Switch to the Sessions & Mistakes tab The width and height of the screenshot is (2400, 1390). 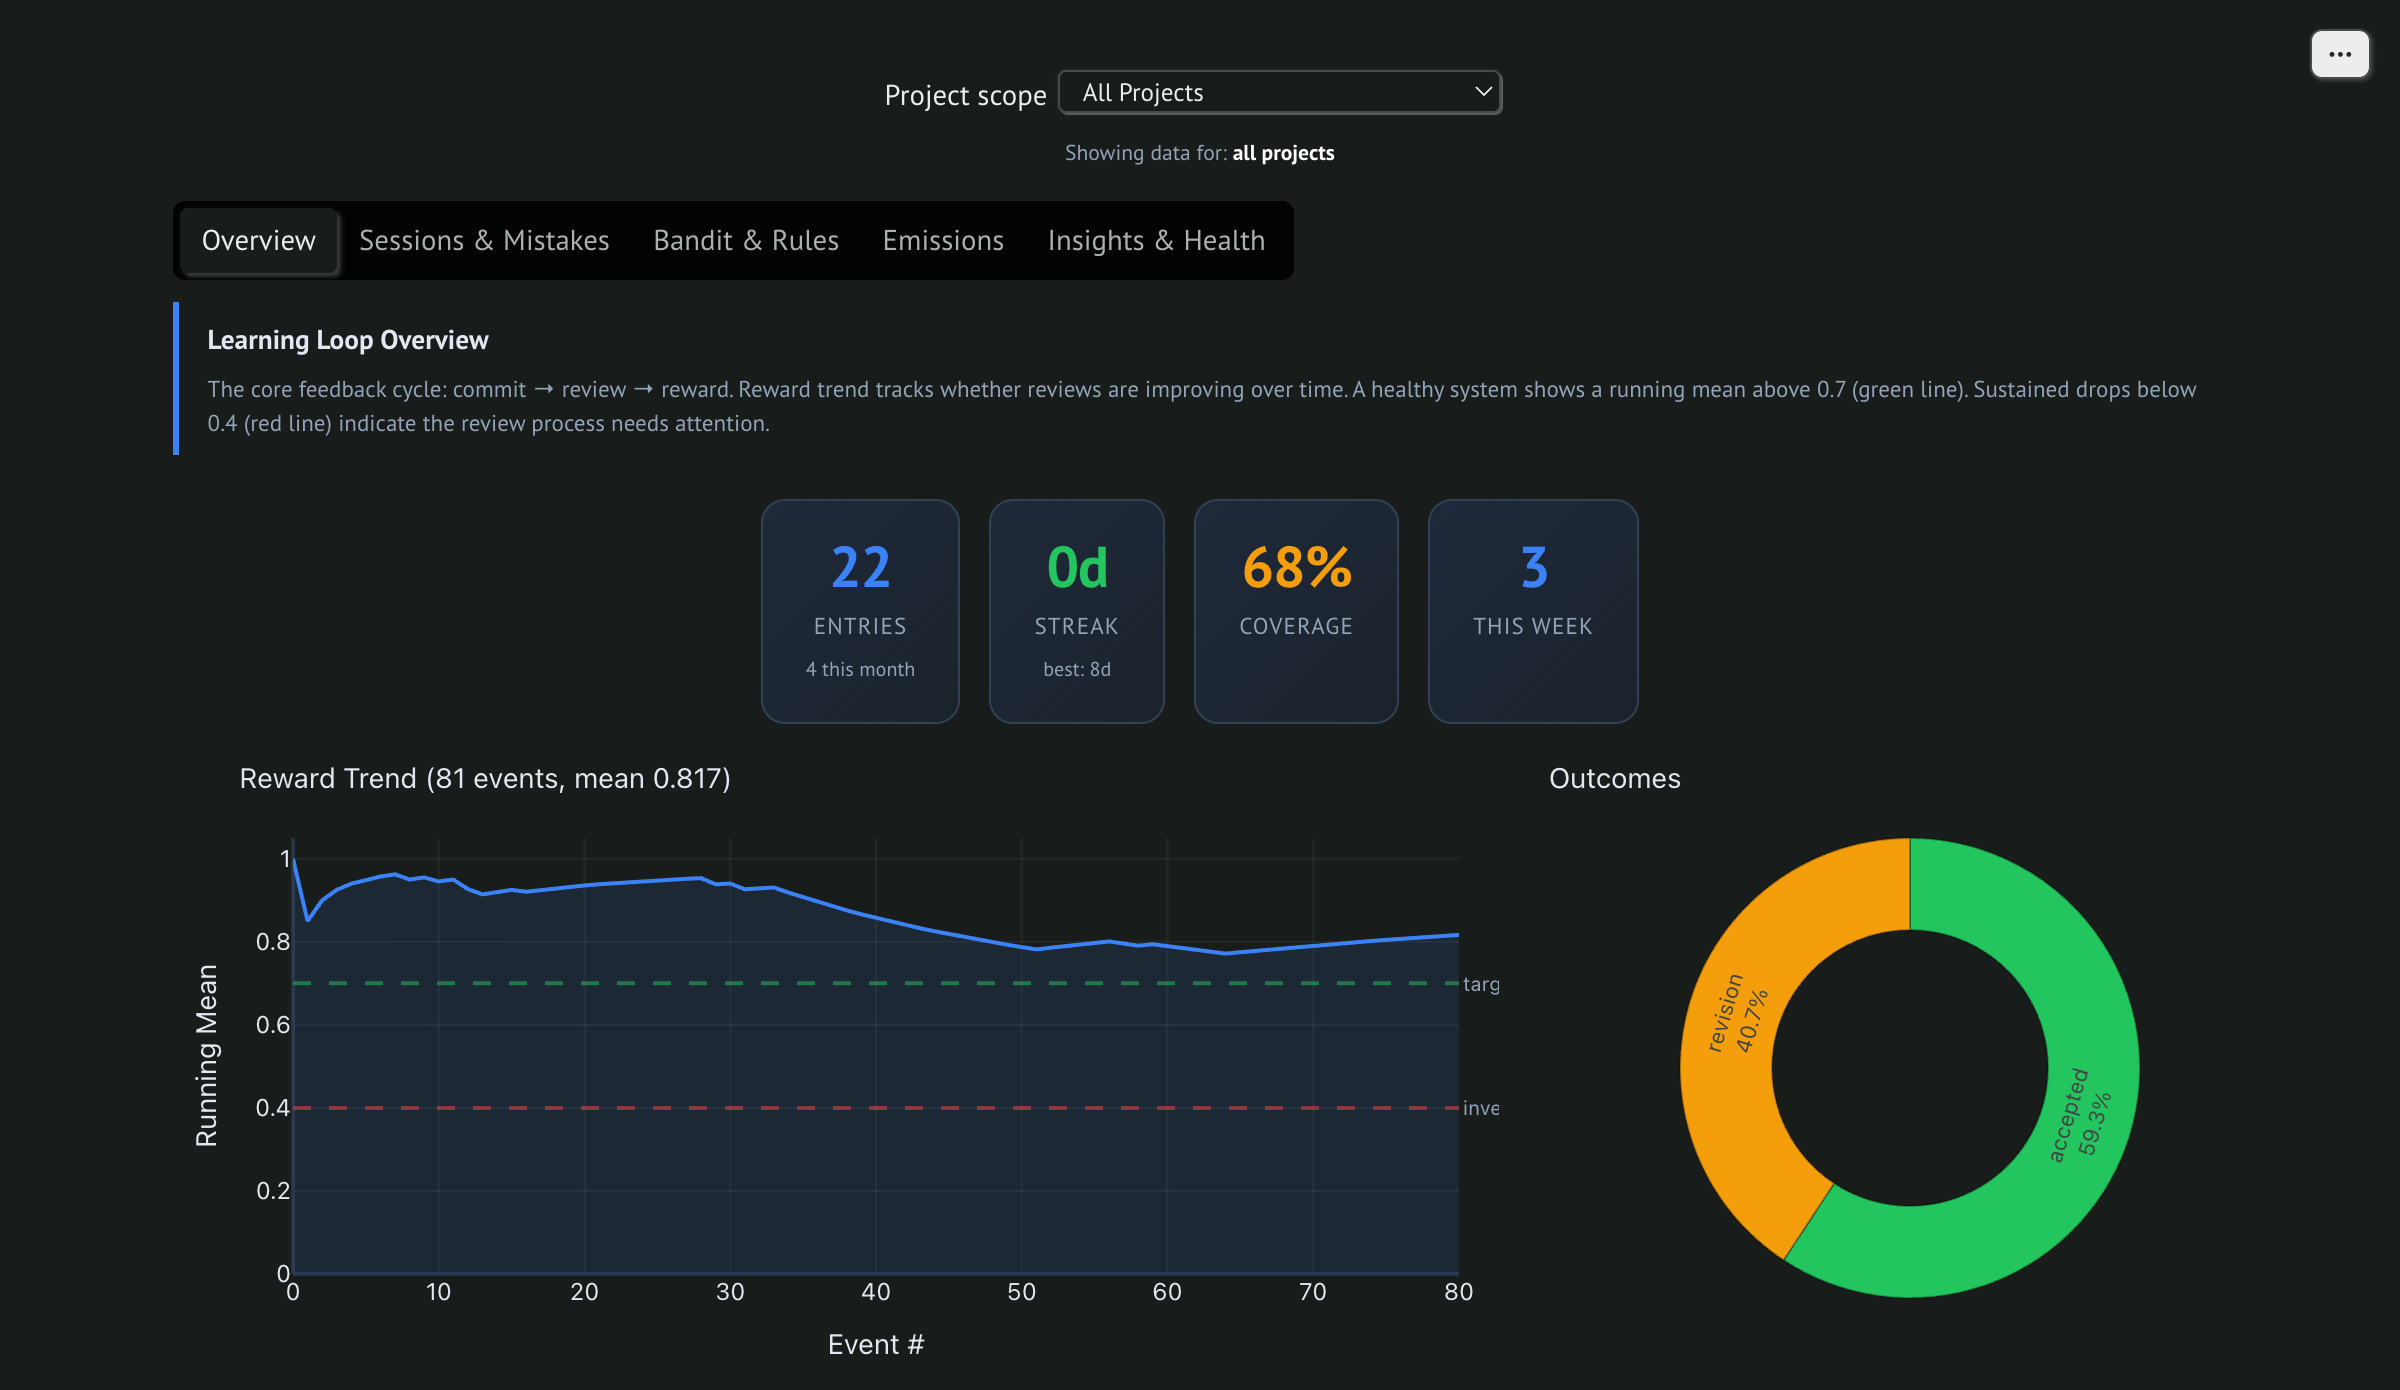484,240
